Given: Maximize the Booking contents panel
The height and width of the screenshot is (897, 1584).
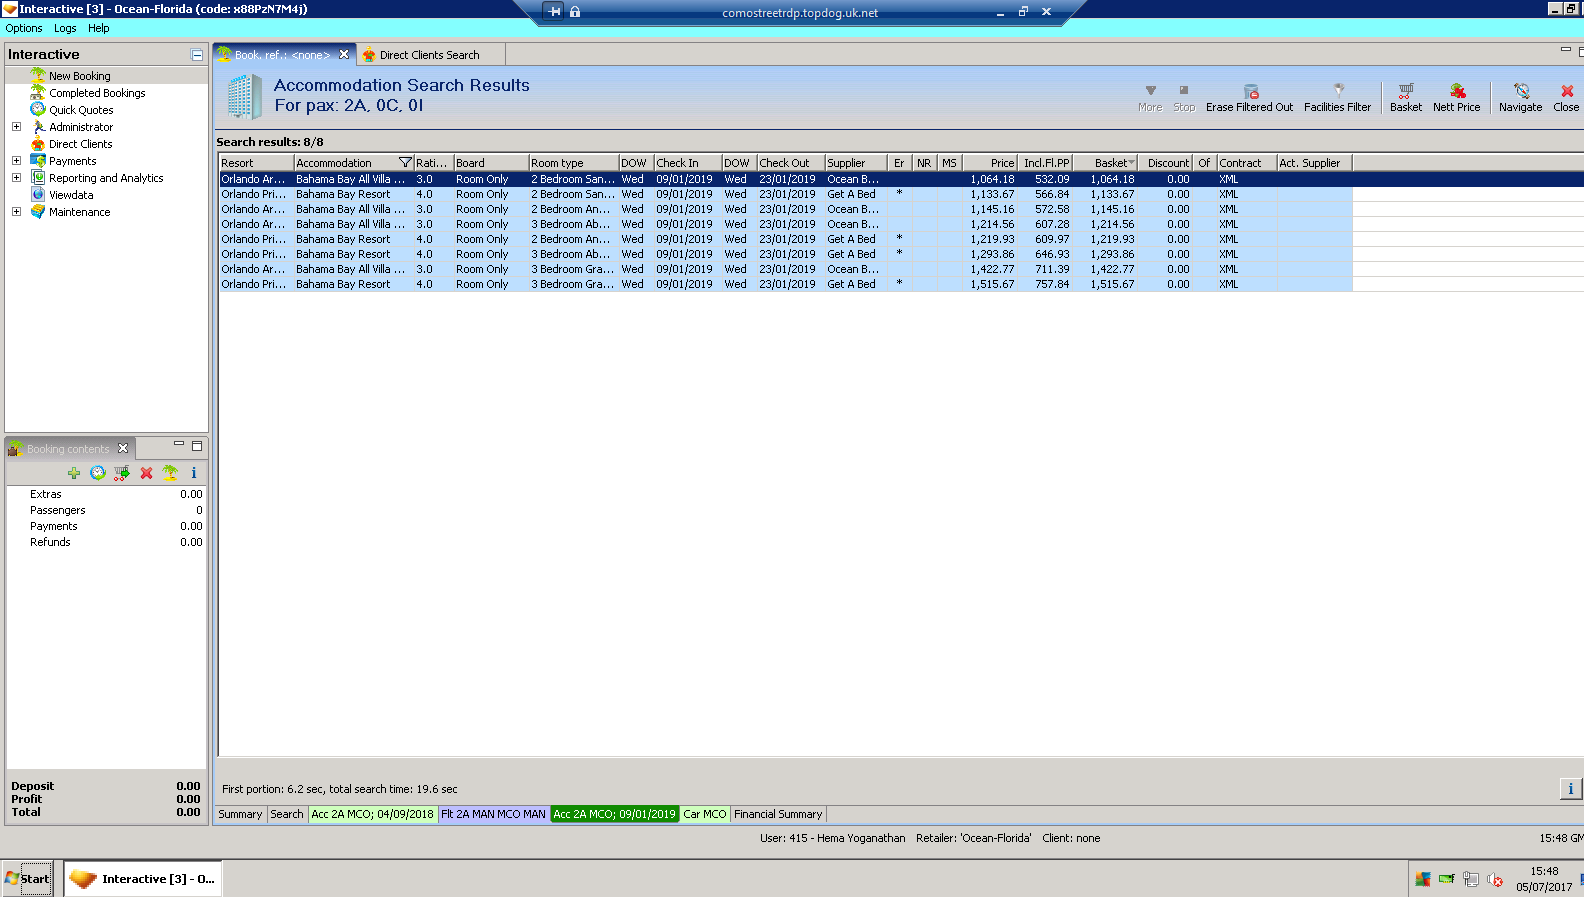Looking at the screenshot, I should 197,446.
